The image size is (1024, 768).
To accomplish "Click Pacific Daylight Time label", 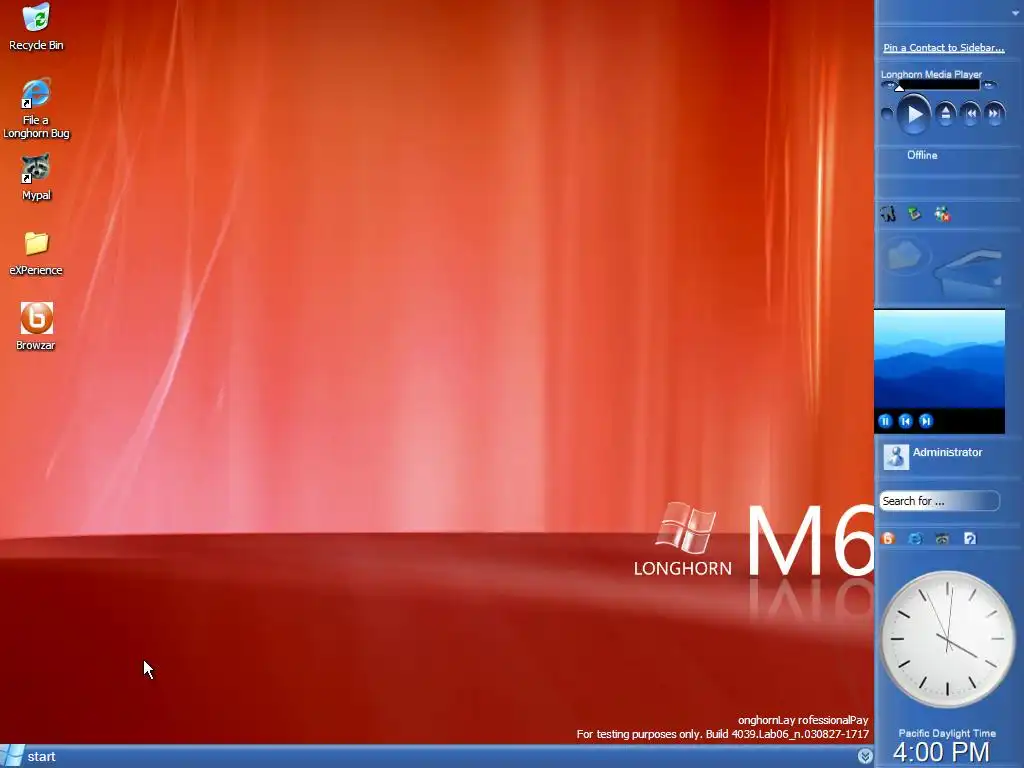I will tap(947, 733).
